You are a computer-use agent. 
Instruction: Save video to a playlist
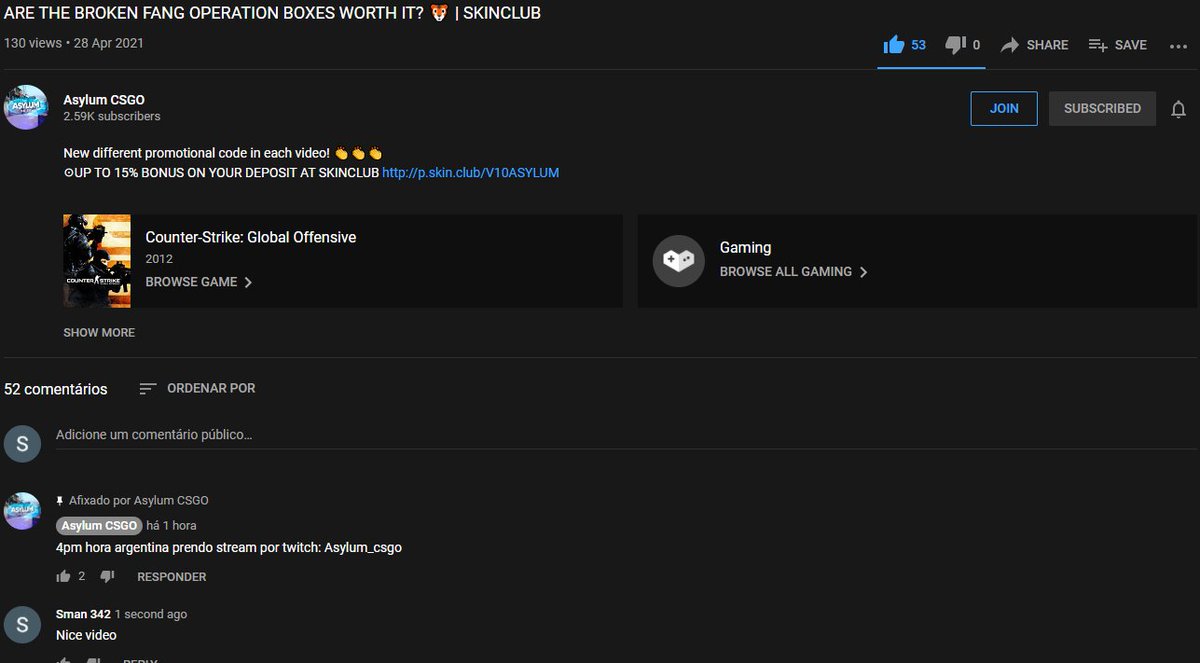(x=1118, y=45)
